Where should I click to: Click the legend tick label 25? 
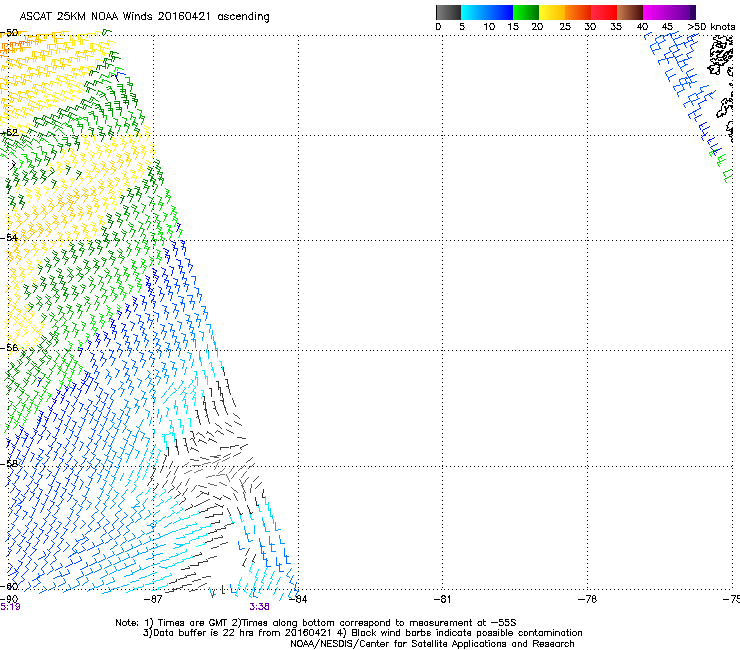pyautogui.click(x=565, y=27)
